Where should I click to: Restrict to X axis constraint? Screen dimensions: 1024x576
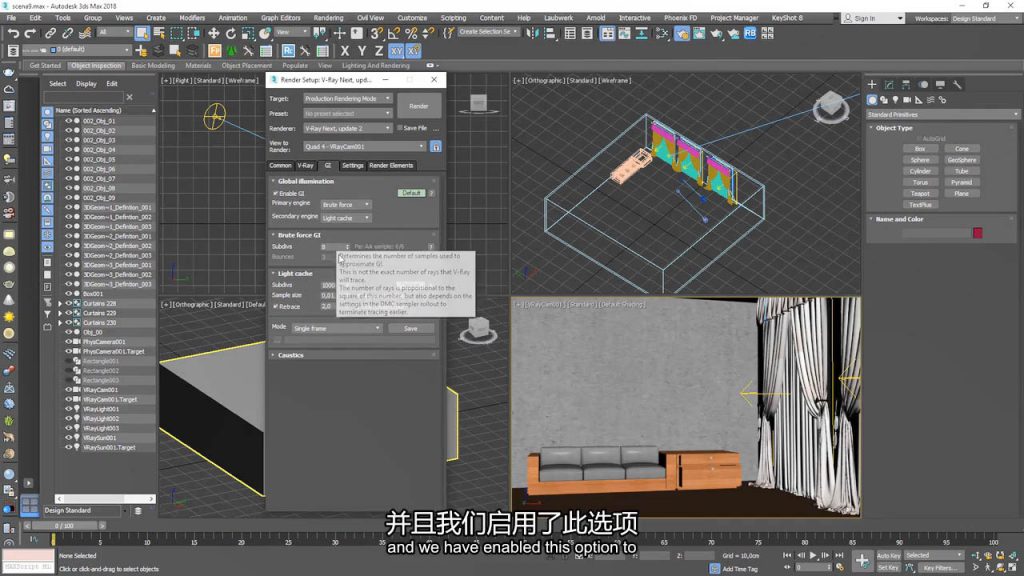coord(345,50)
